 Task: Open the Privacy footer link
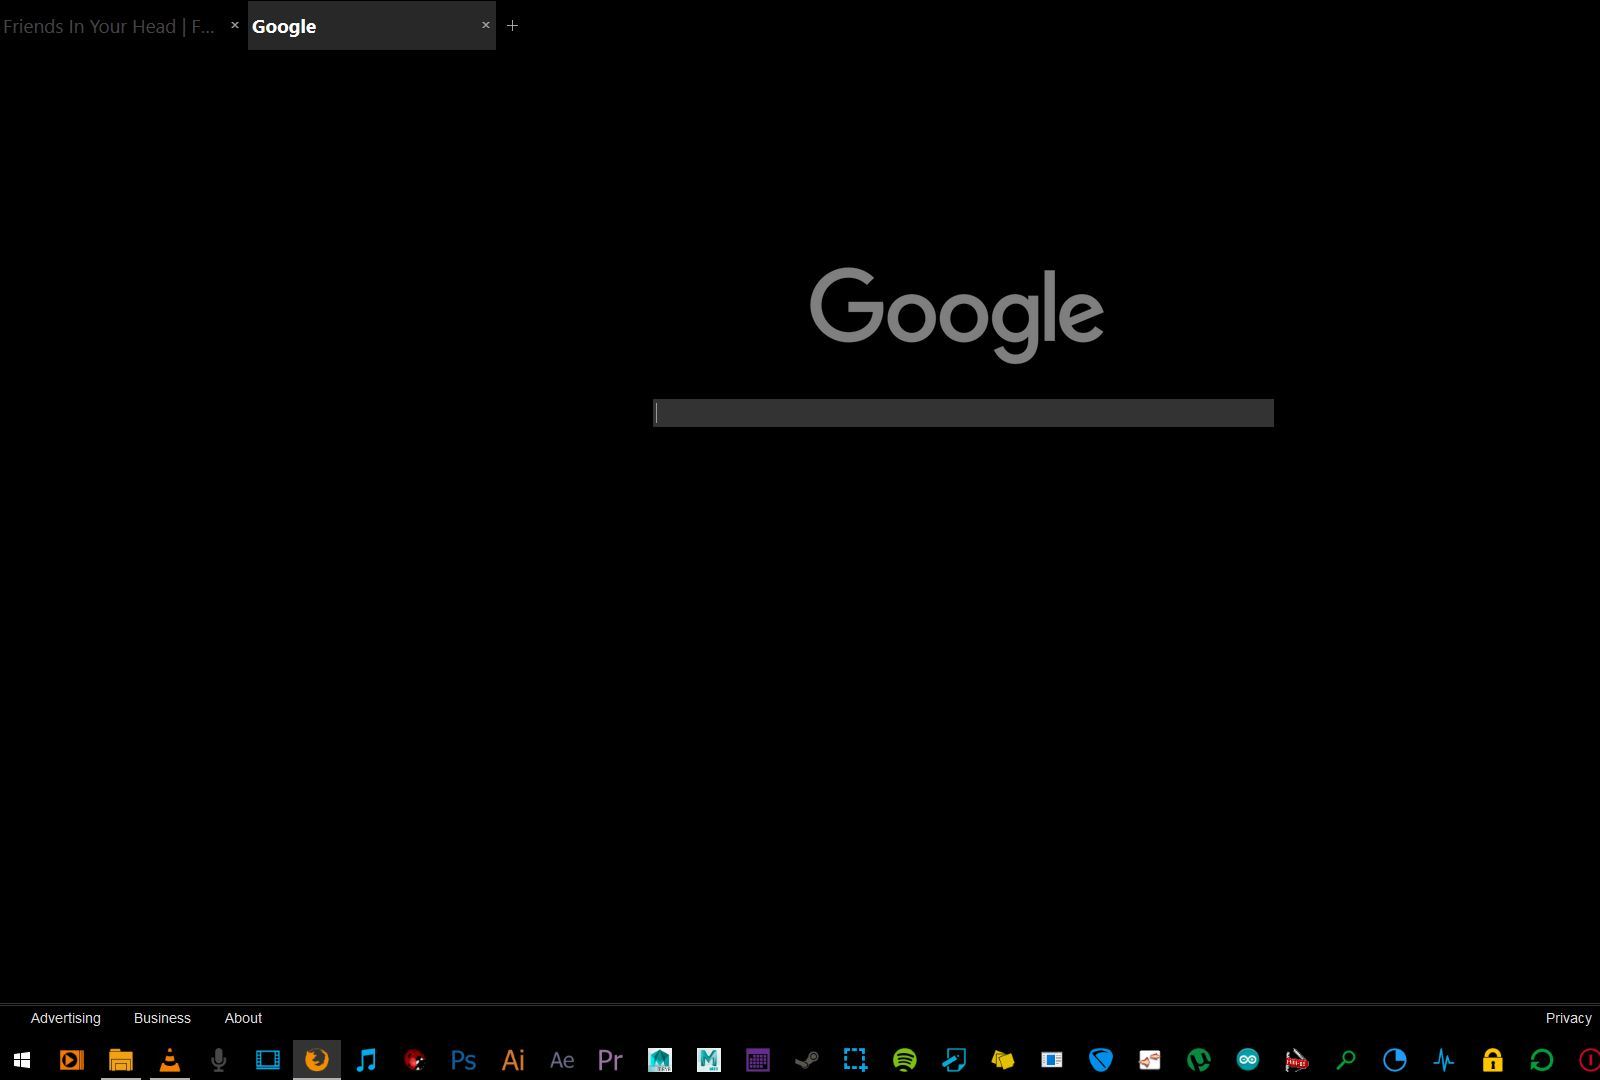coord(1568,1018)
